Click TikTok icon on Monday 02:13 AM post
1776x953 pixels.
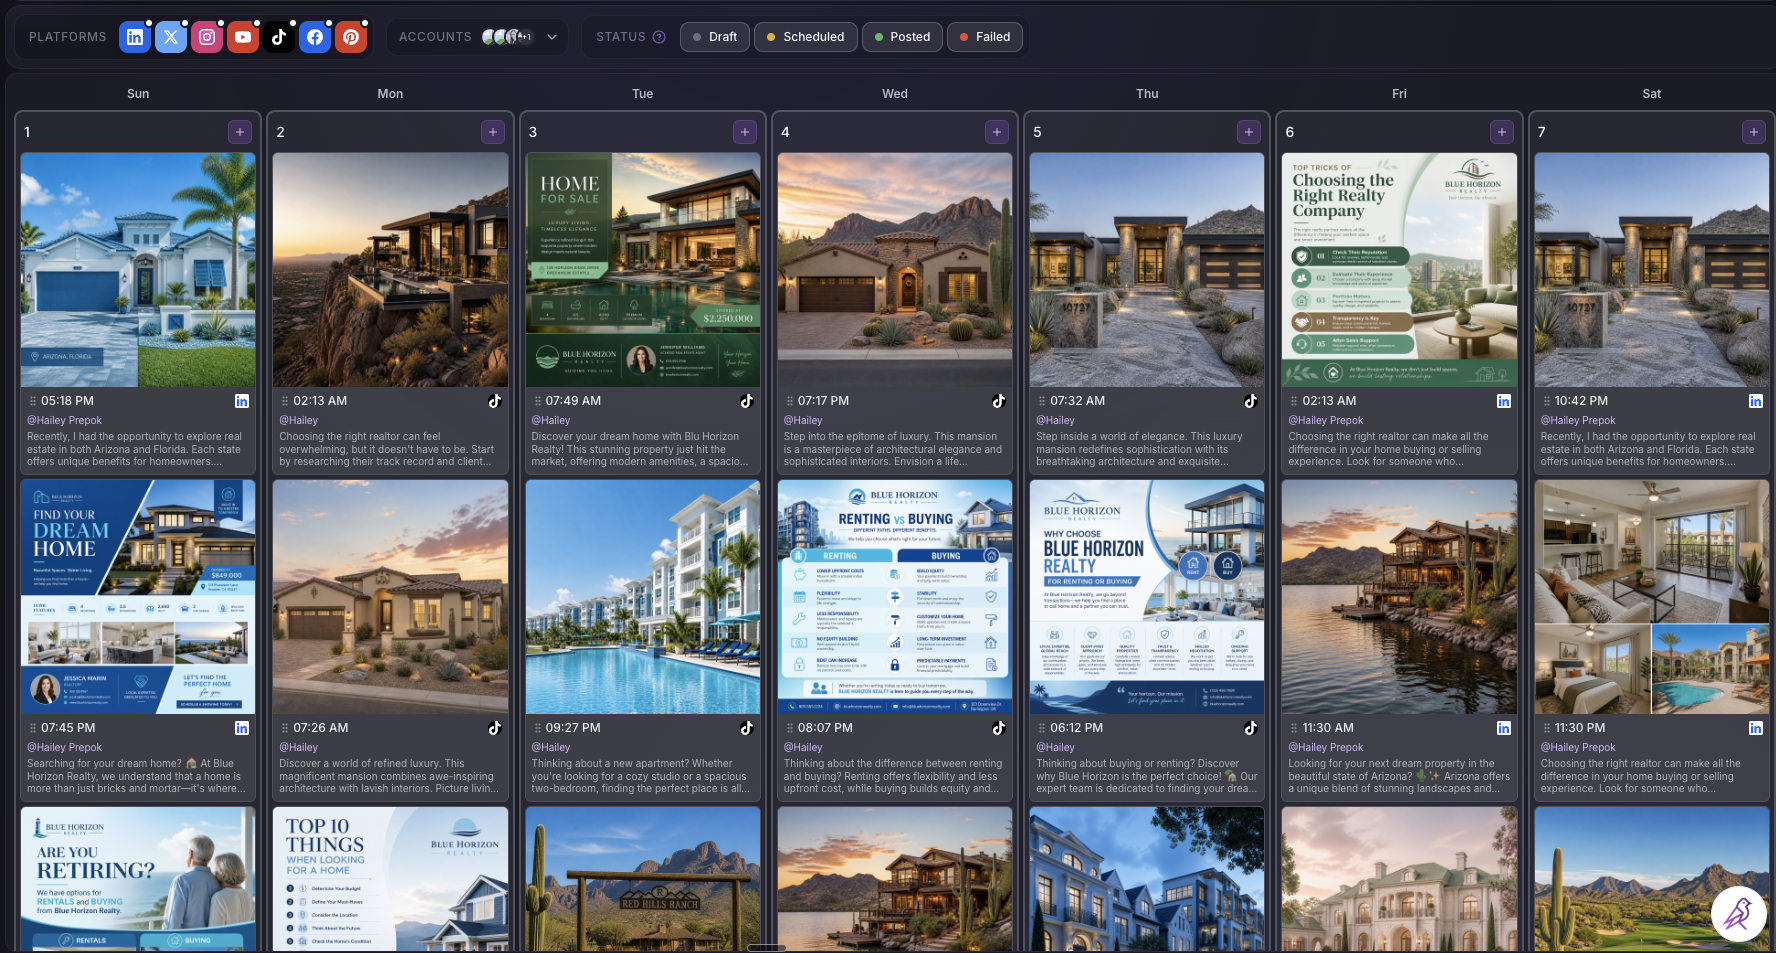click(x=494, y=401)
